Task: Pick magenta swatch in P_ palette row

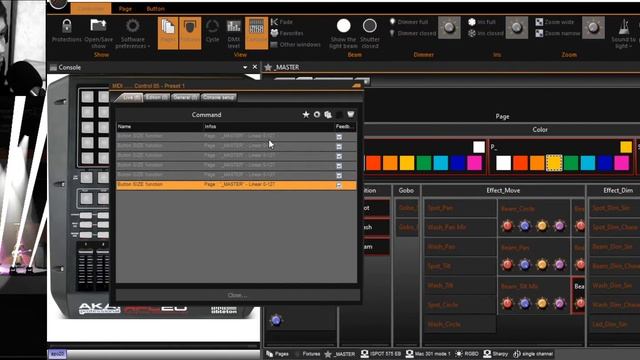Action: [621, 163]
